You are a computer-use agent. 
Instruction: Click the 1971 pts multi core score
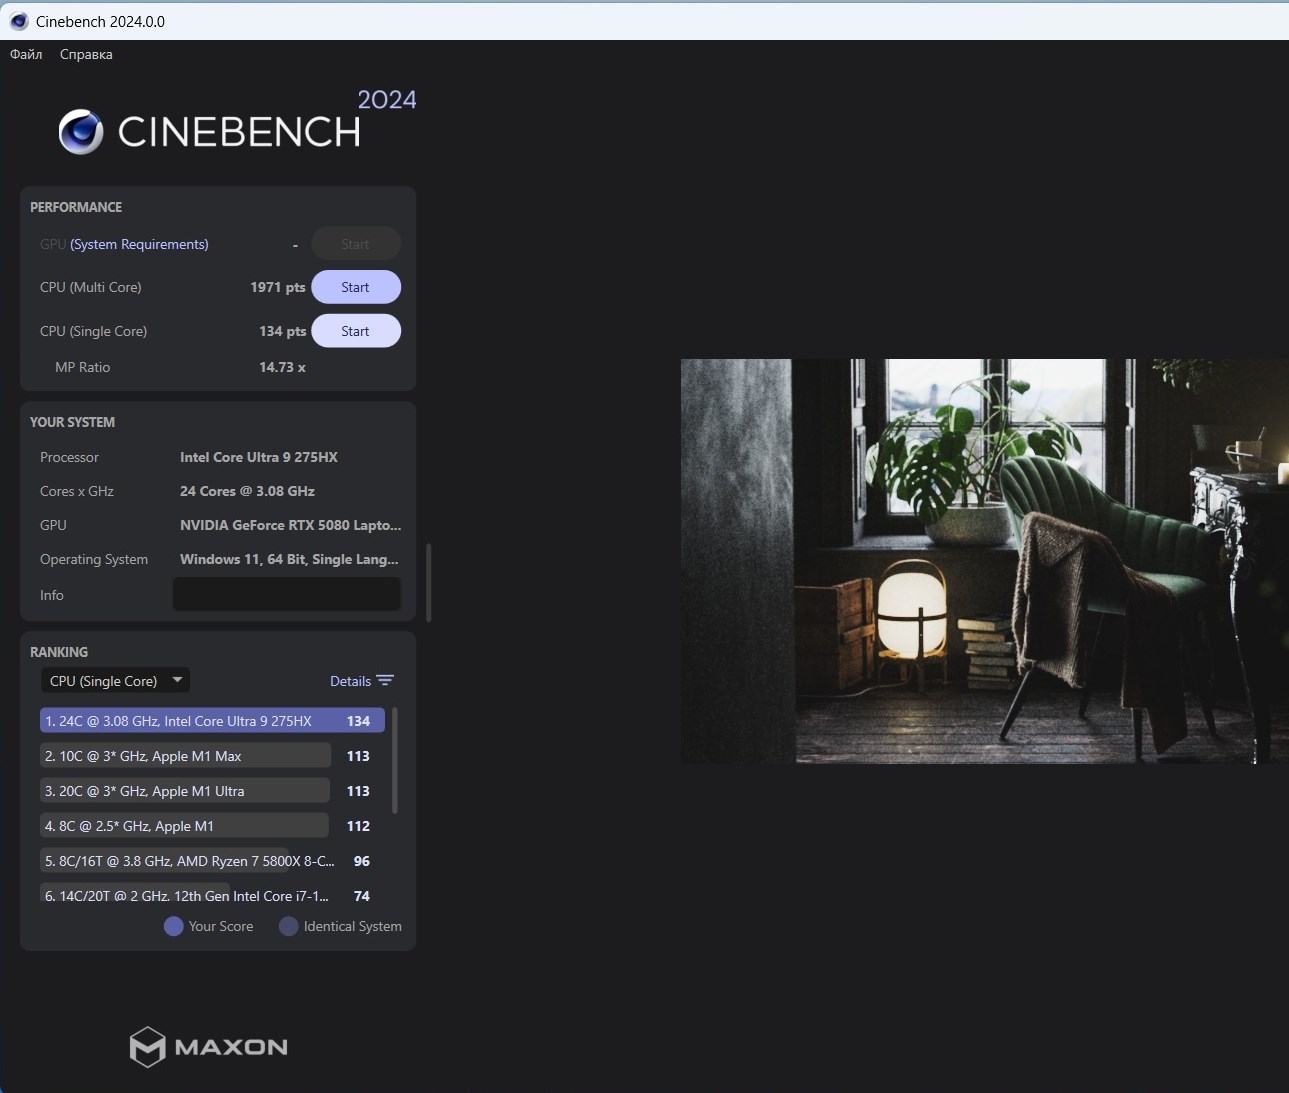278,287
